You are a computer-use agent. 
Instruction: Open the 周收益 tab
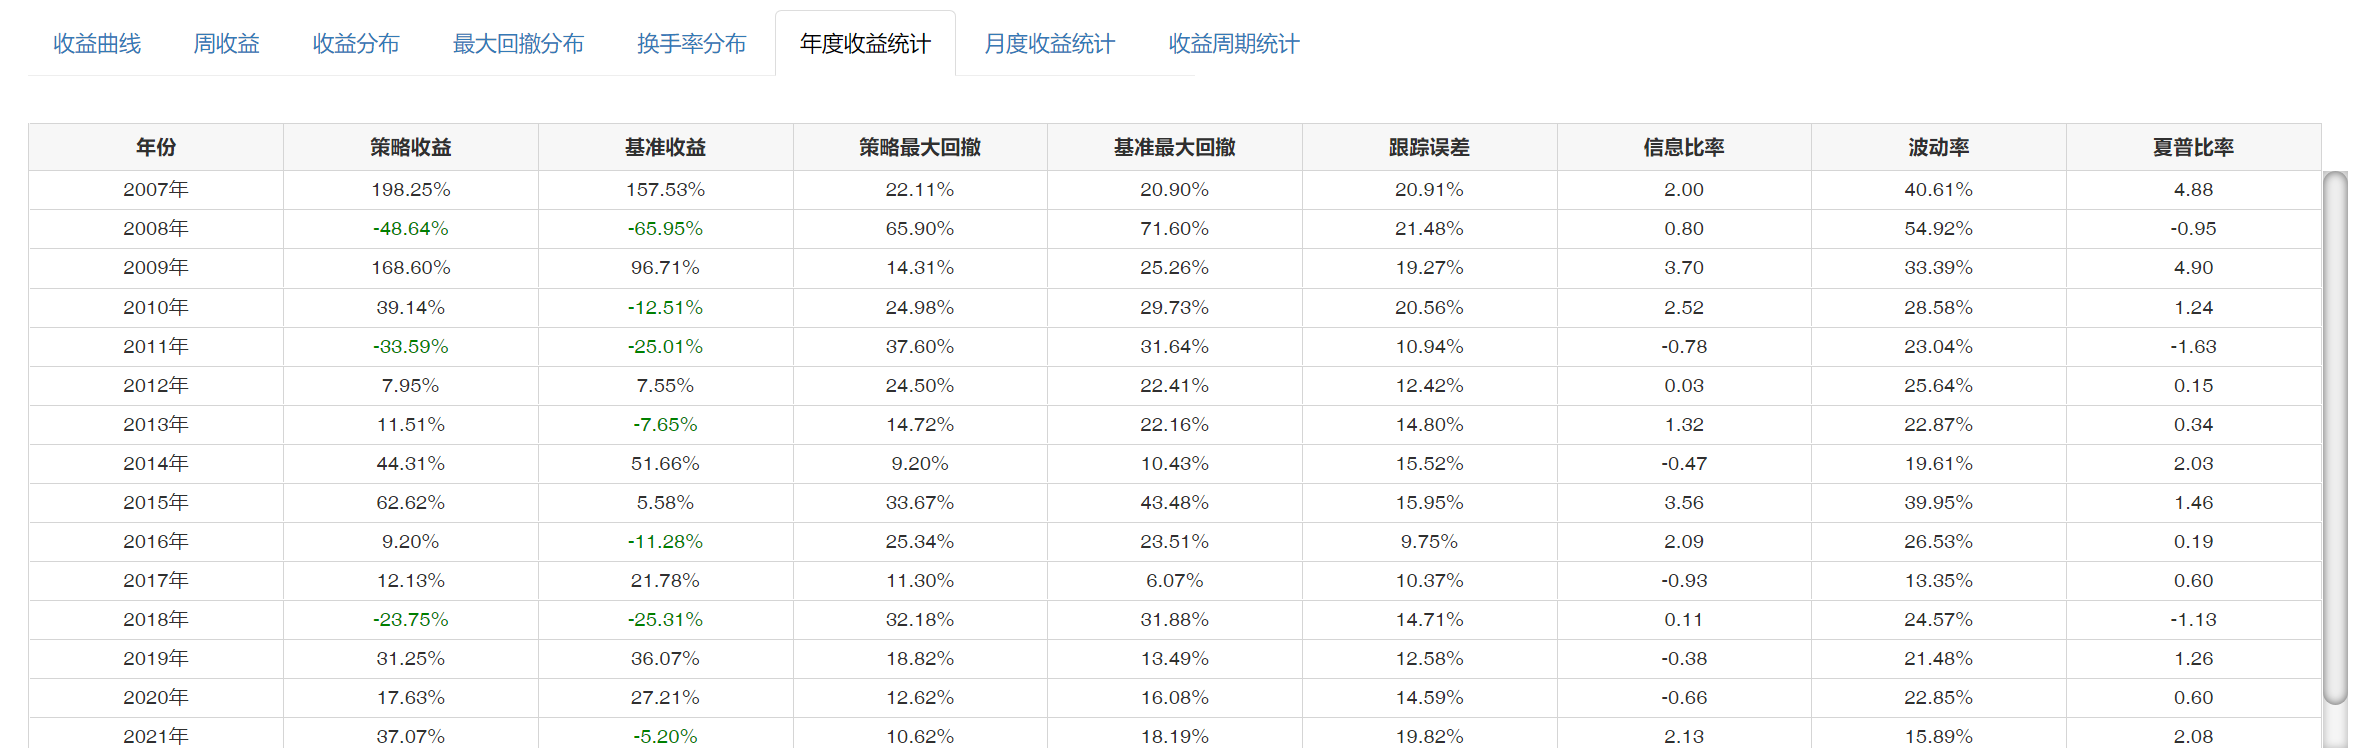[226, 44]
